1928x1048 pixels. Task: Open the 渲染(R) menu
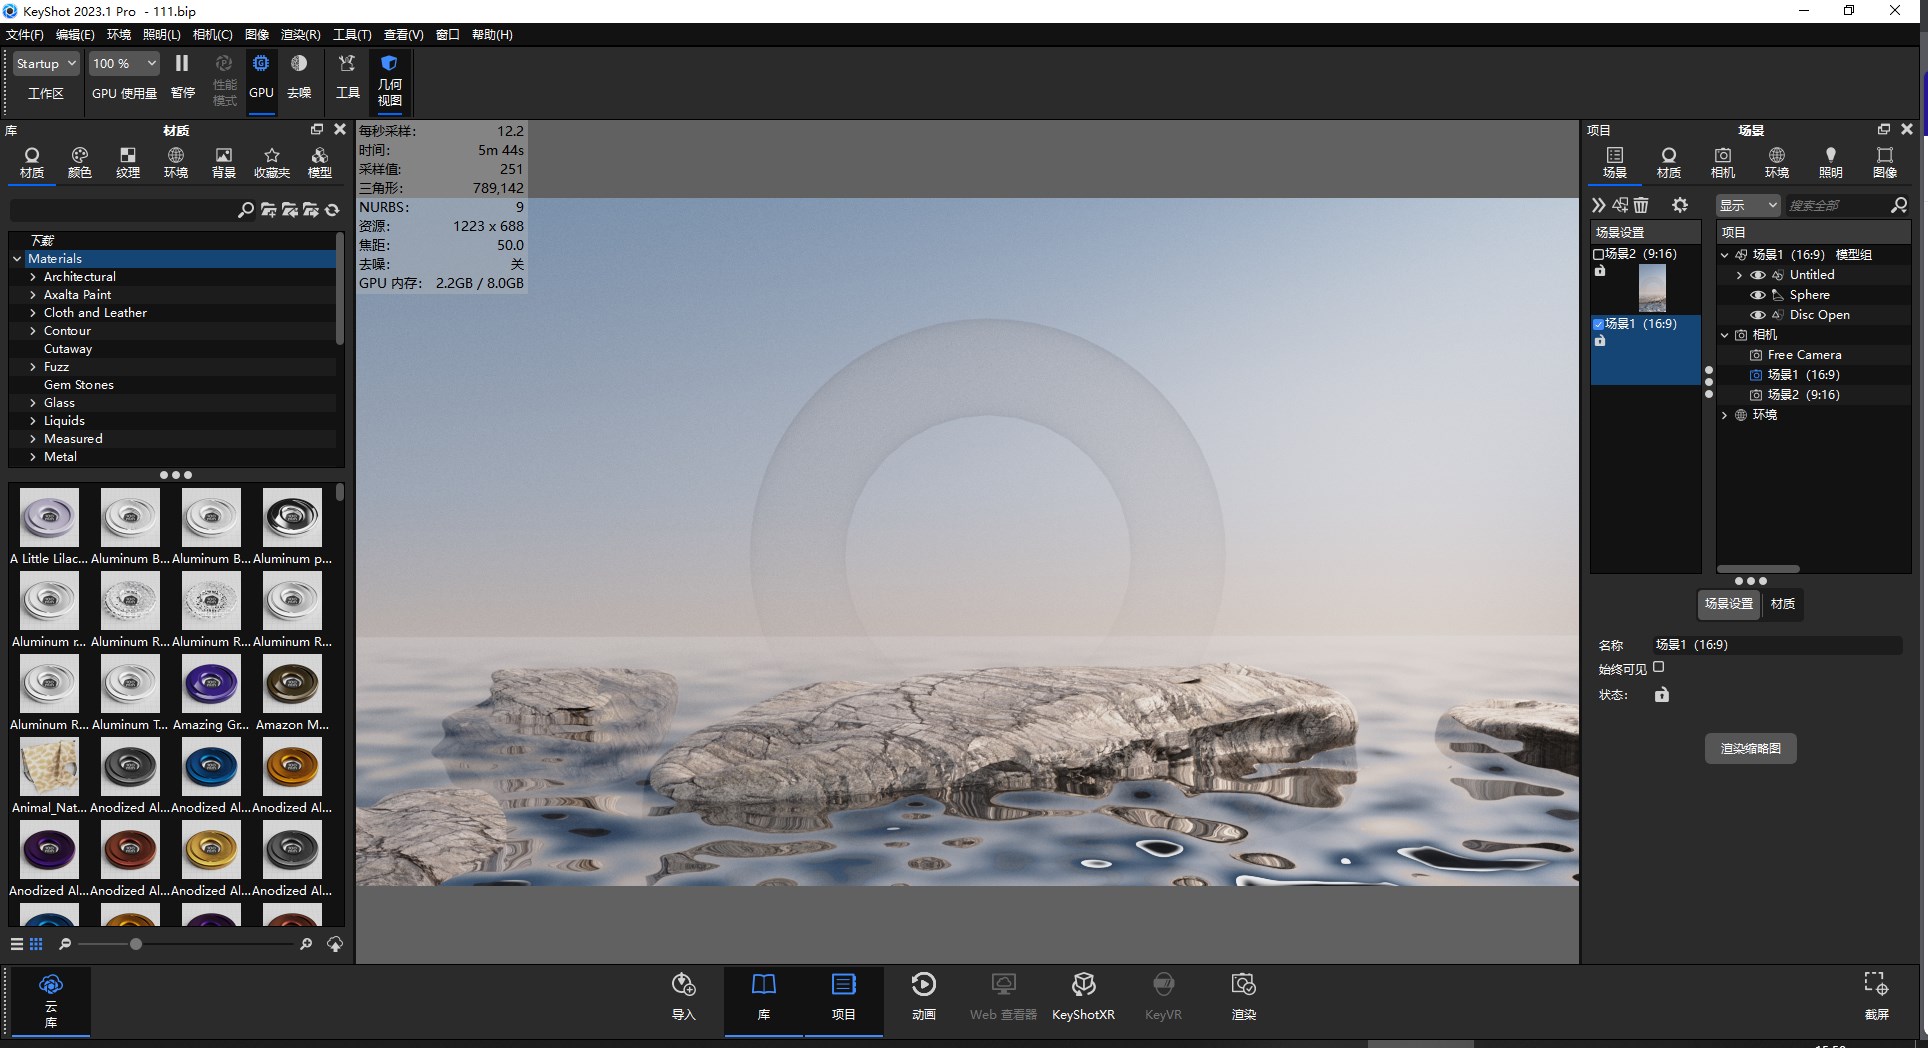[x=300, y=35]
